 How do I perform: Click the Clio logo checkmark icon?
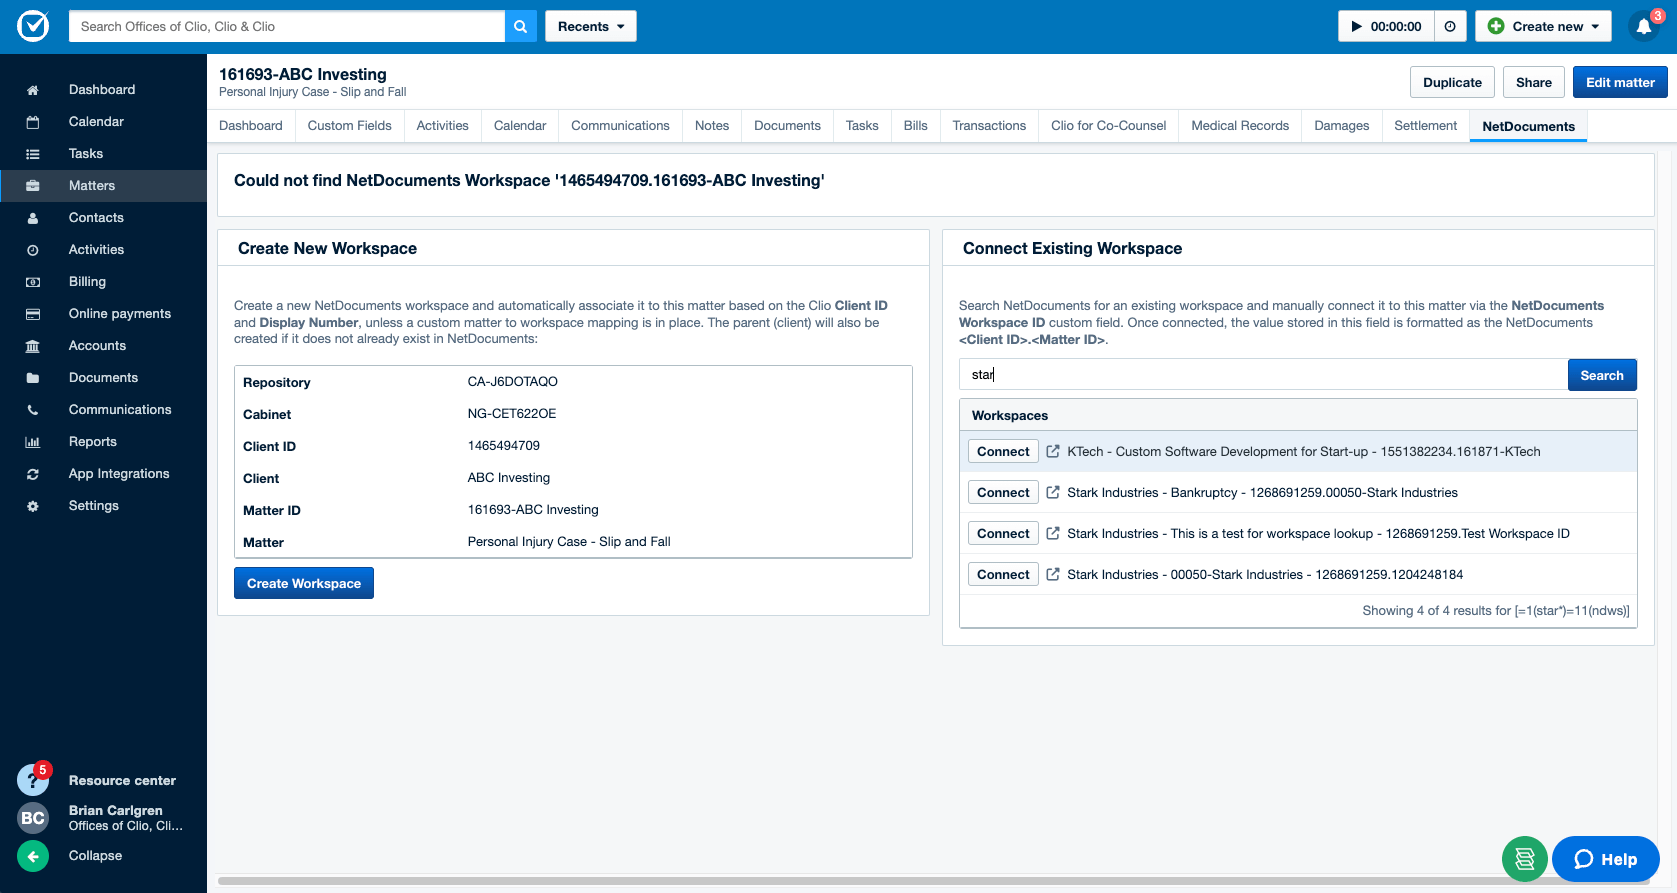tap(33, 26)
